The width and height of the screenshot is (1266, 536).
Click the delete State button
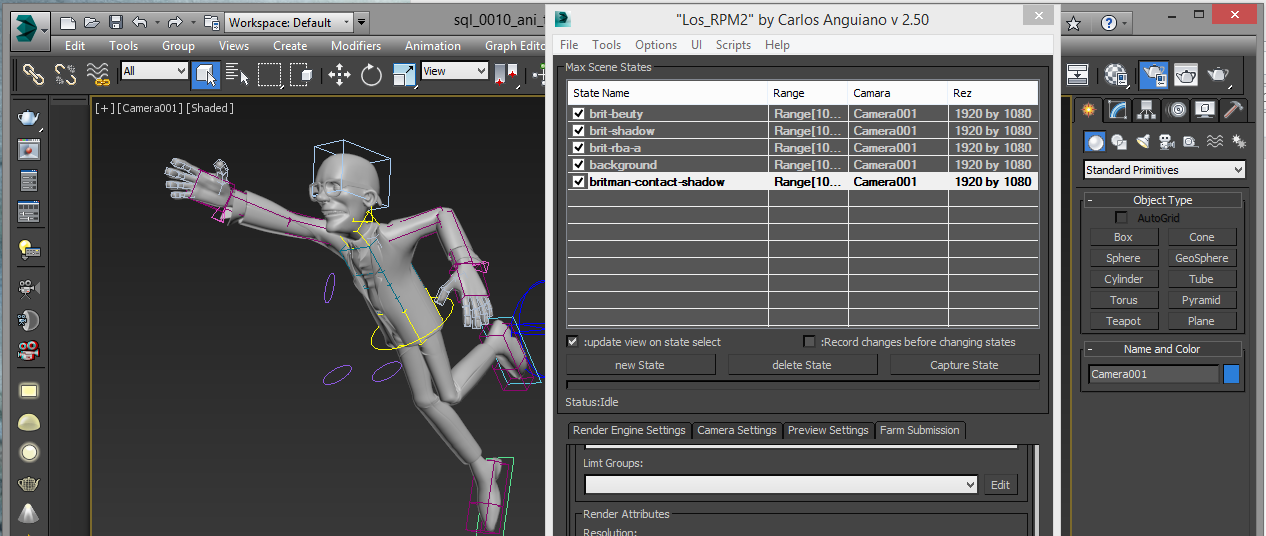802,365
